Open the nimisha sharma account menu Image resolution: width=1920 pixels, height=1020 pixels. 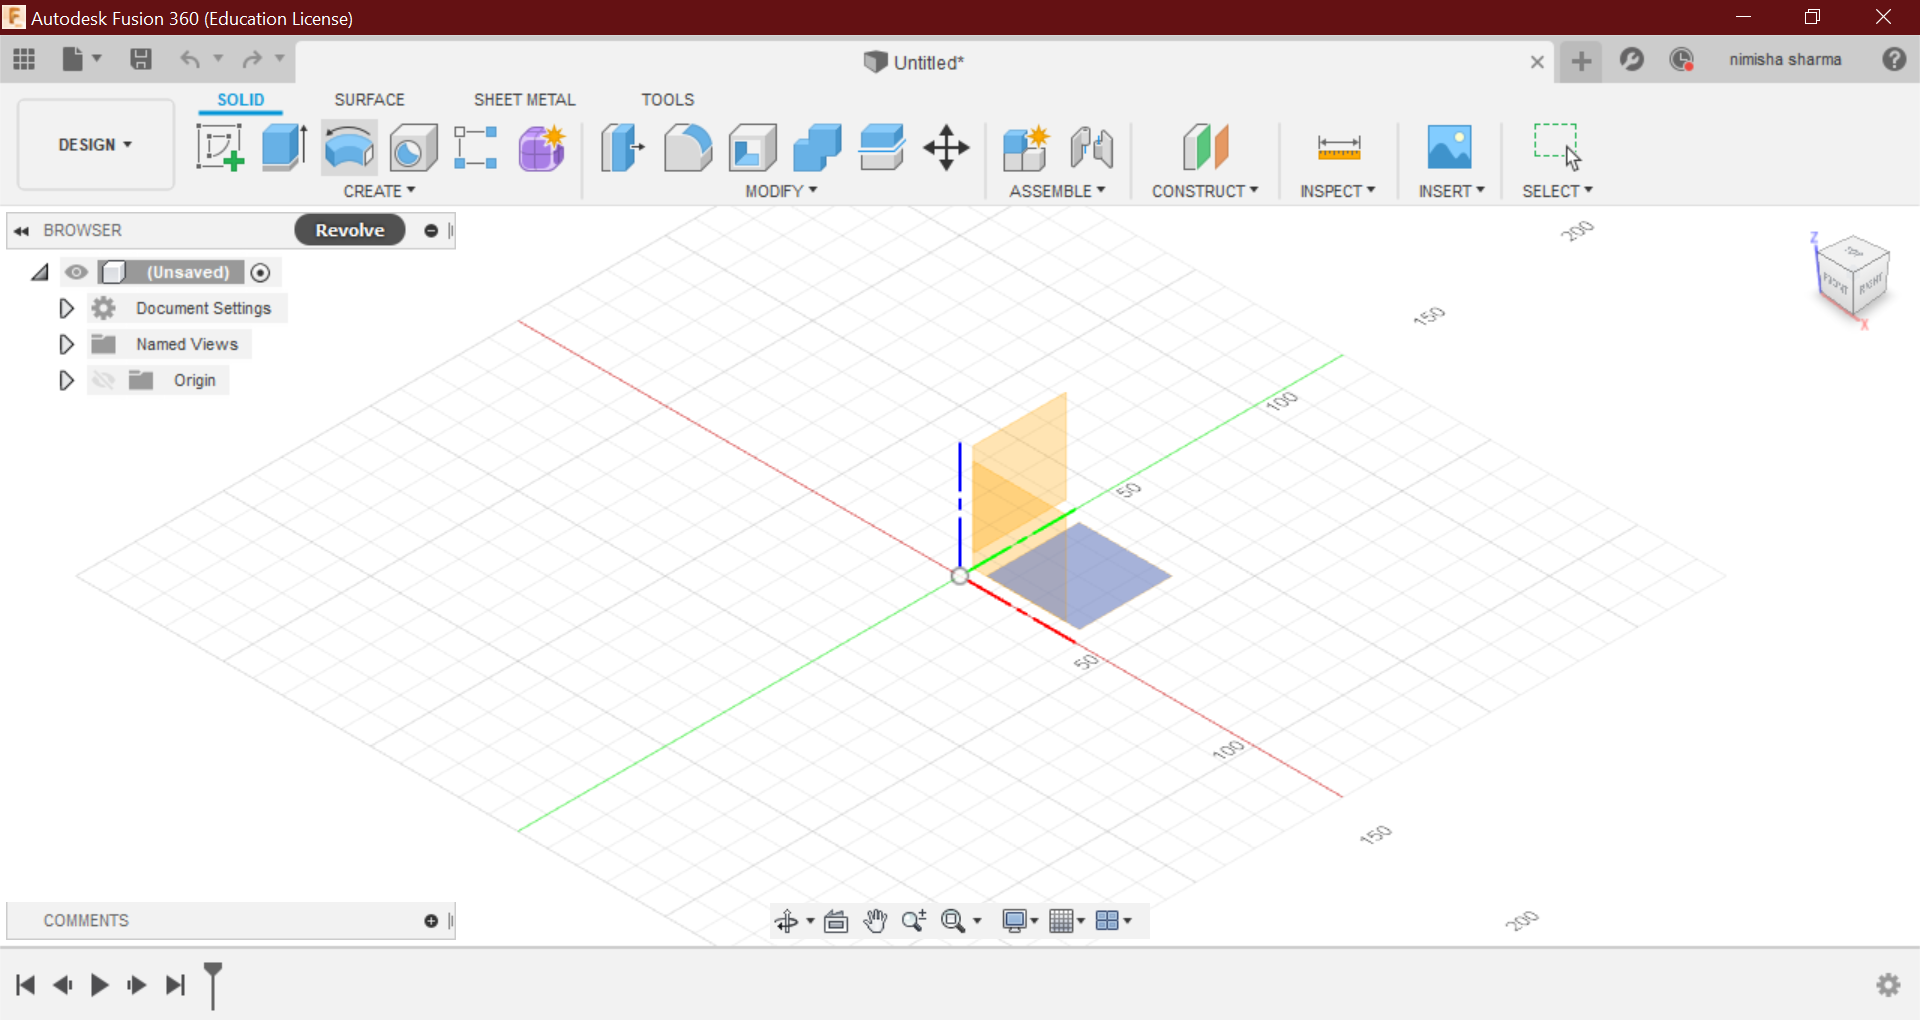[1785, 60]
